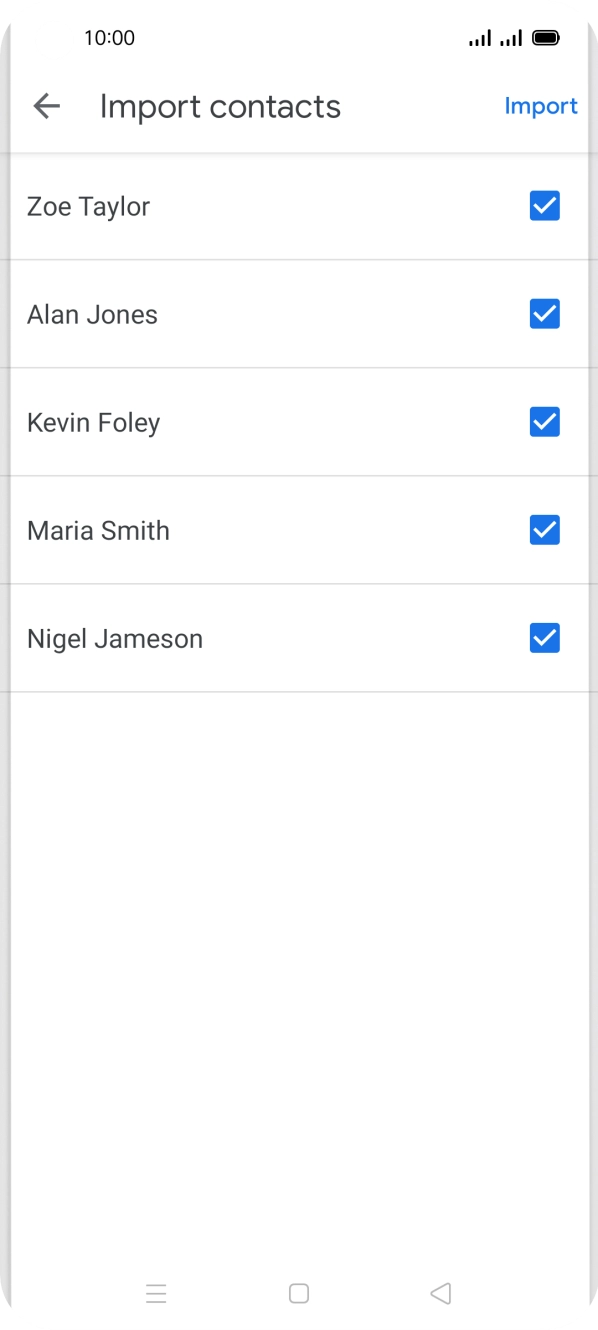Viewport: 598px width, 1330px height.
Task: Tap the first signal strength icon
Action: click(479, 37)
